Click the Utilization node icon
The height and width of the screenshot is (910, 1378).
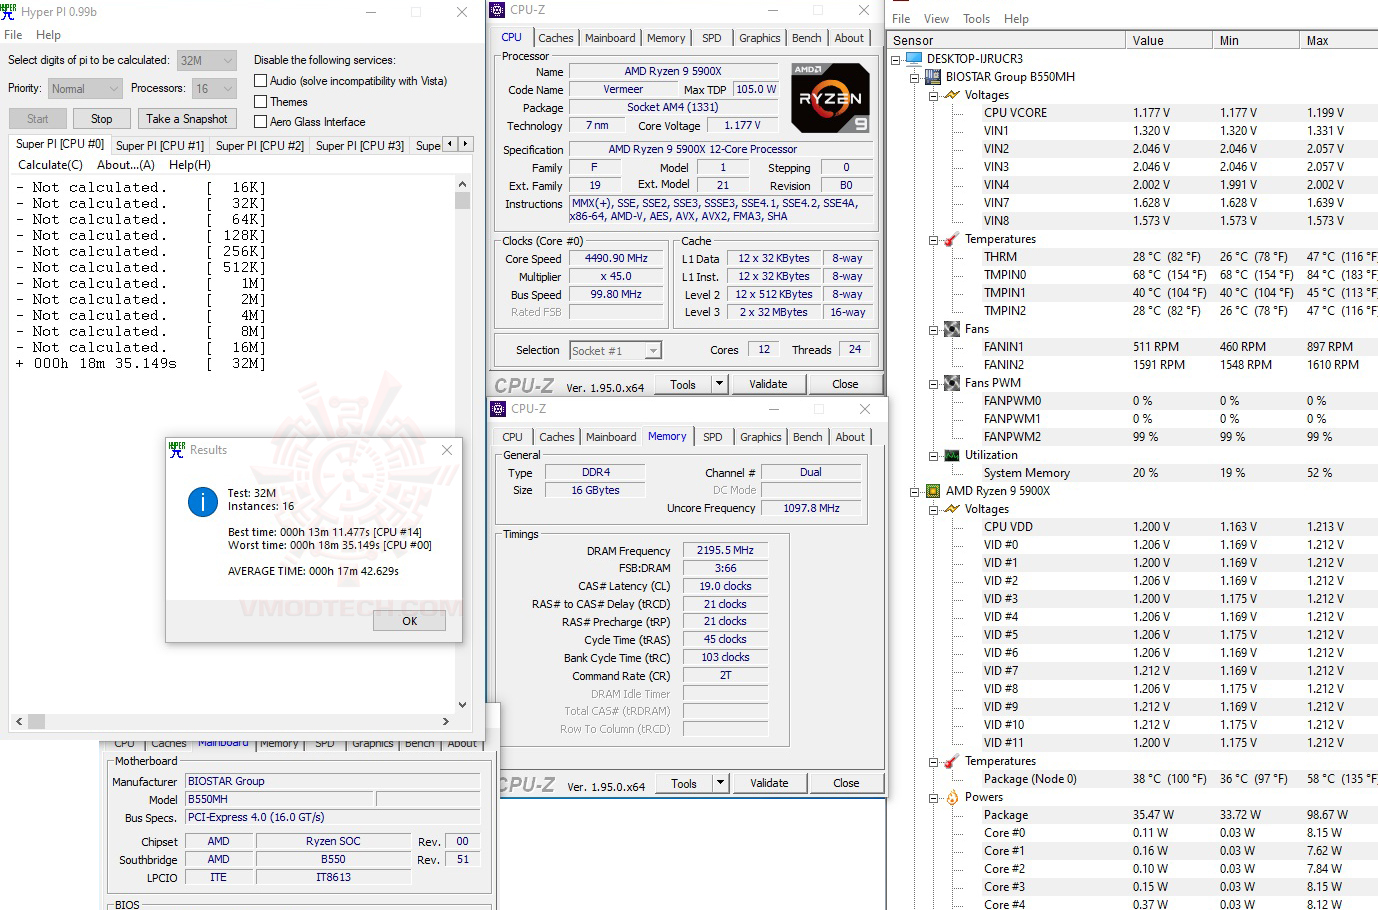(952, 455)
